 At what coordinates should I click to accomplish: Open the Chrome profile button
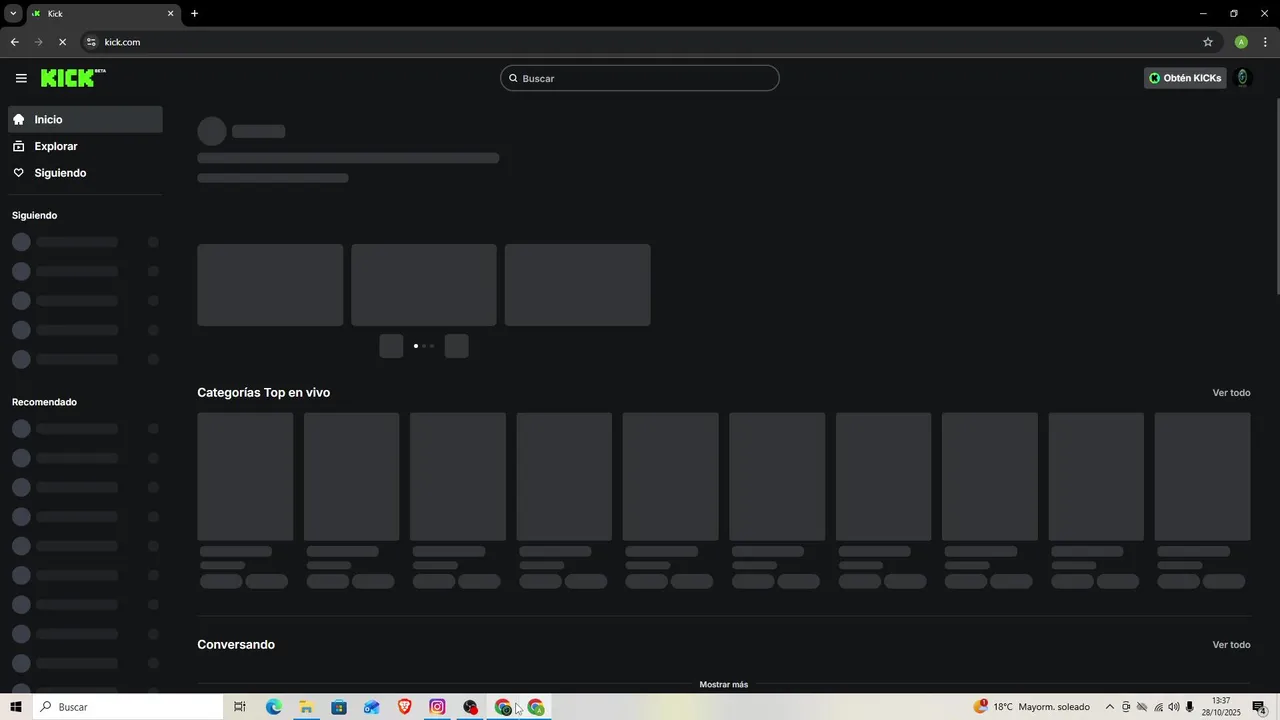coord(1241,42)
